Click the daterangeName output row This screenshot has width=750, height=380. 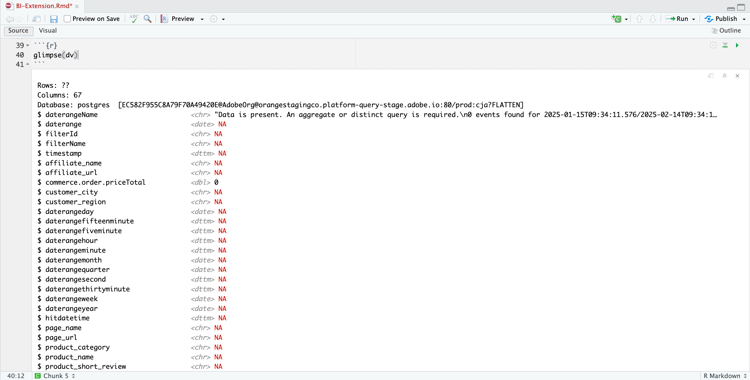[x=377, y=114]
